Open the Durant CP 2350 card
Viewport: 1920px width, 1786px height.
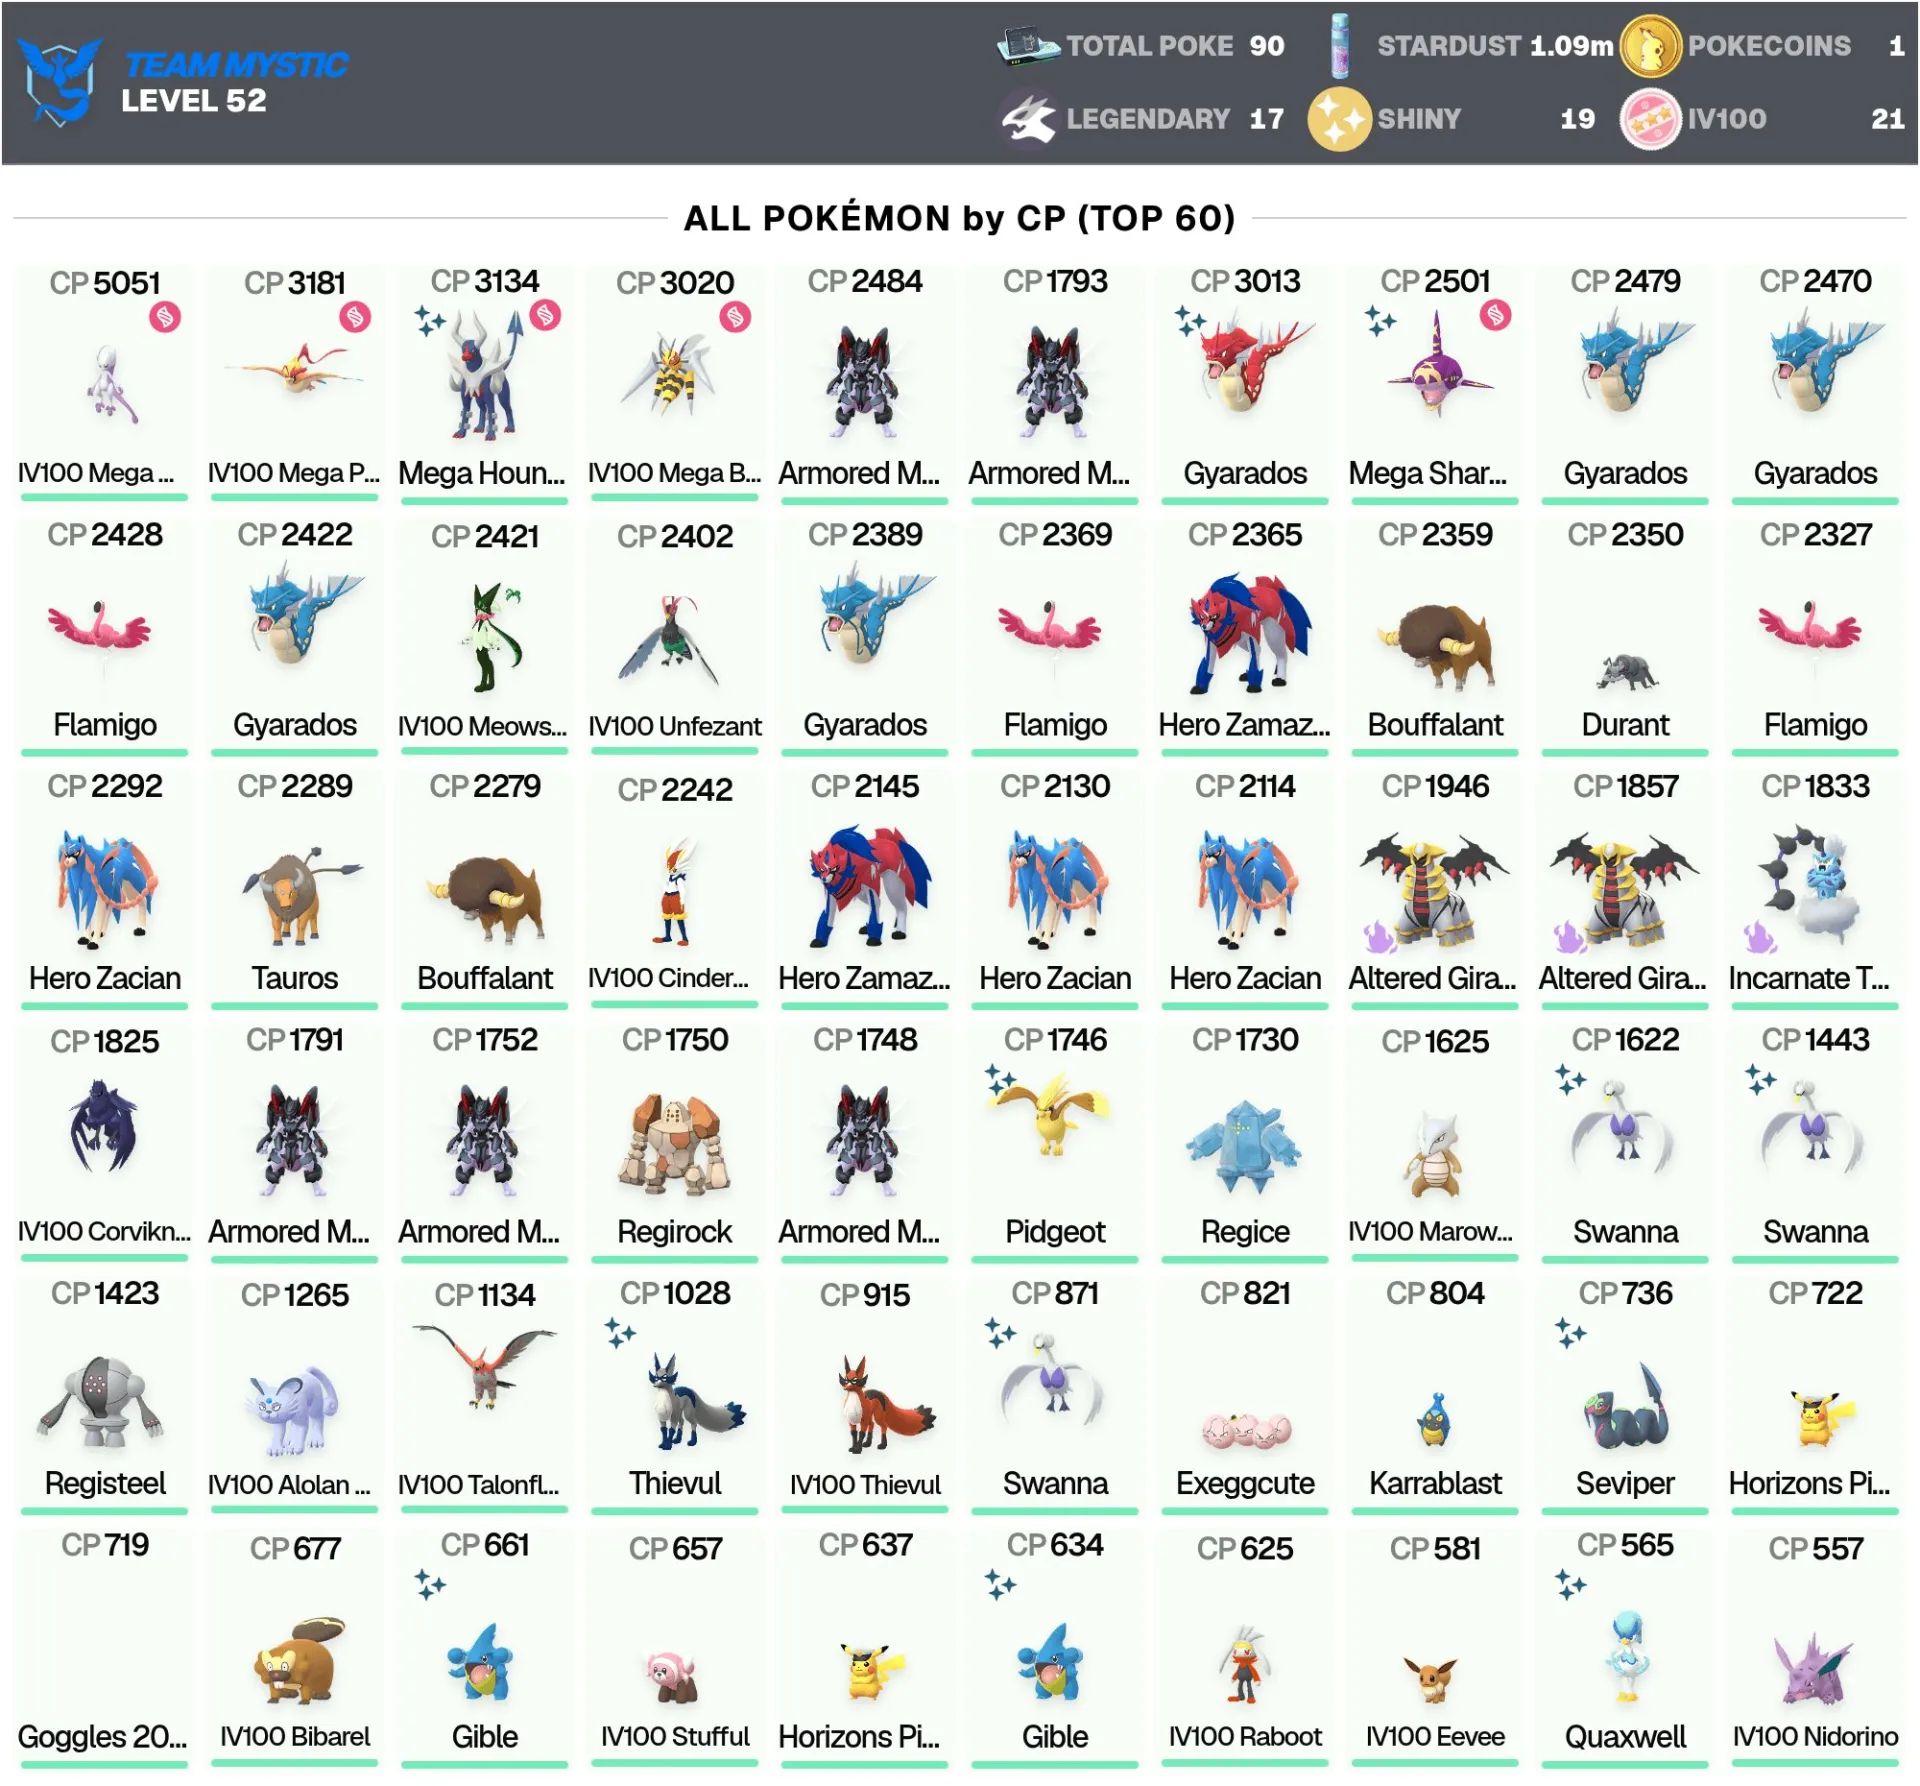[x=1625, y=638]
